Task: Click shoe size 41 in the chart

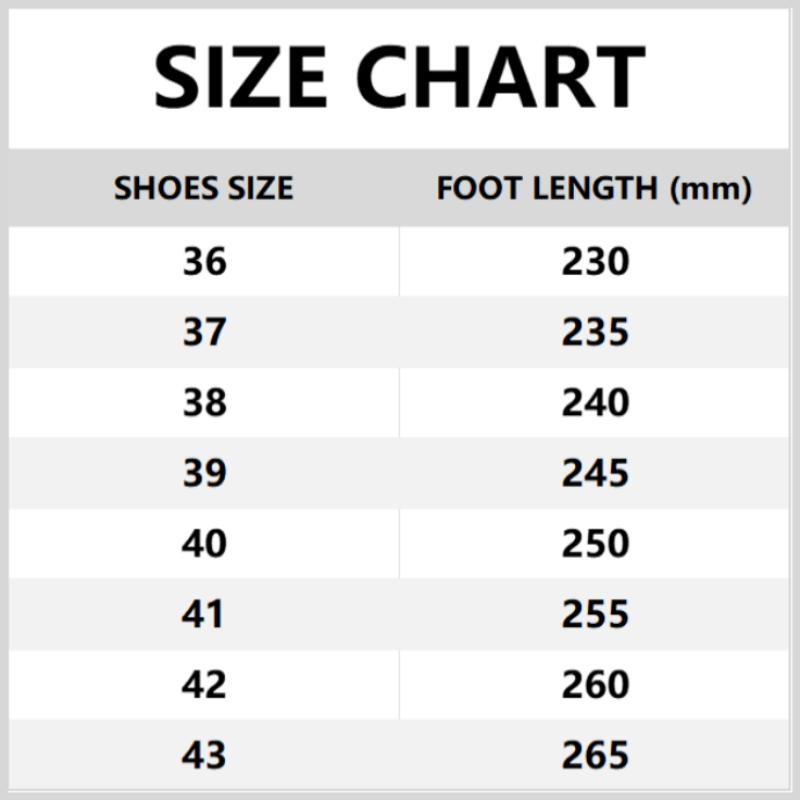Action: point(204,614)
